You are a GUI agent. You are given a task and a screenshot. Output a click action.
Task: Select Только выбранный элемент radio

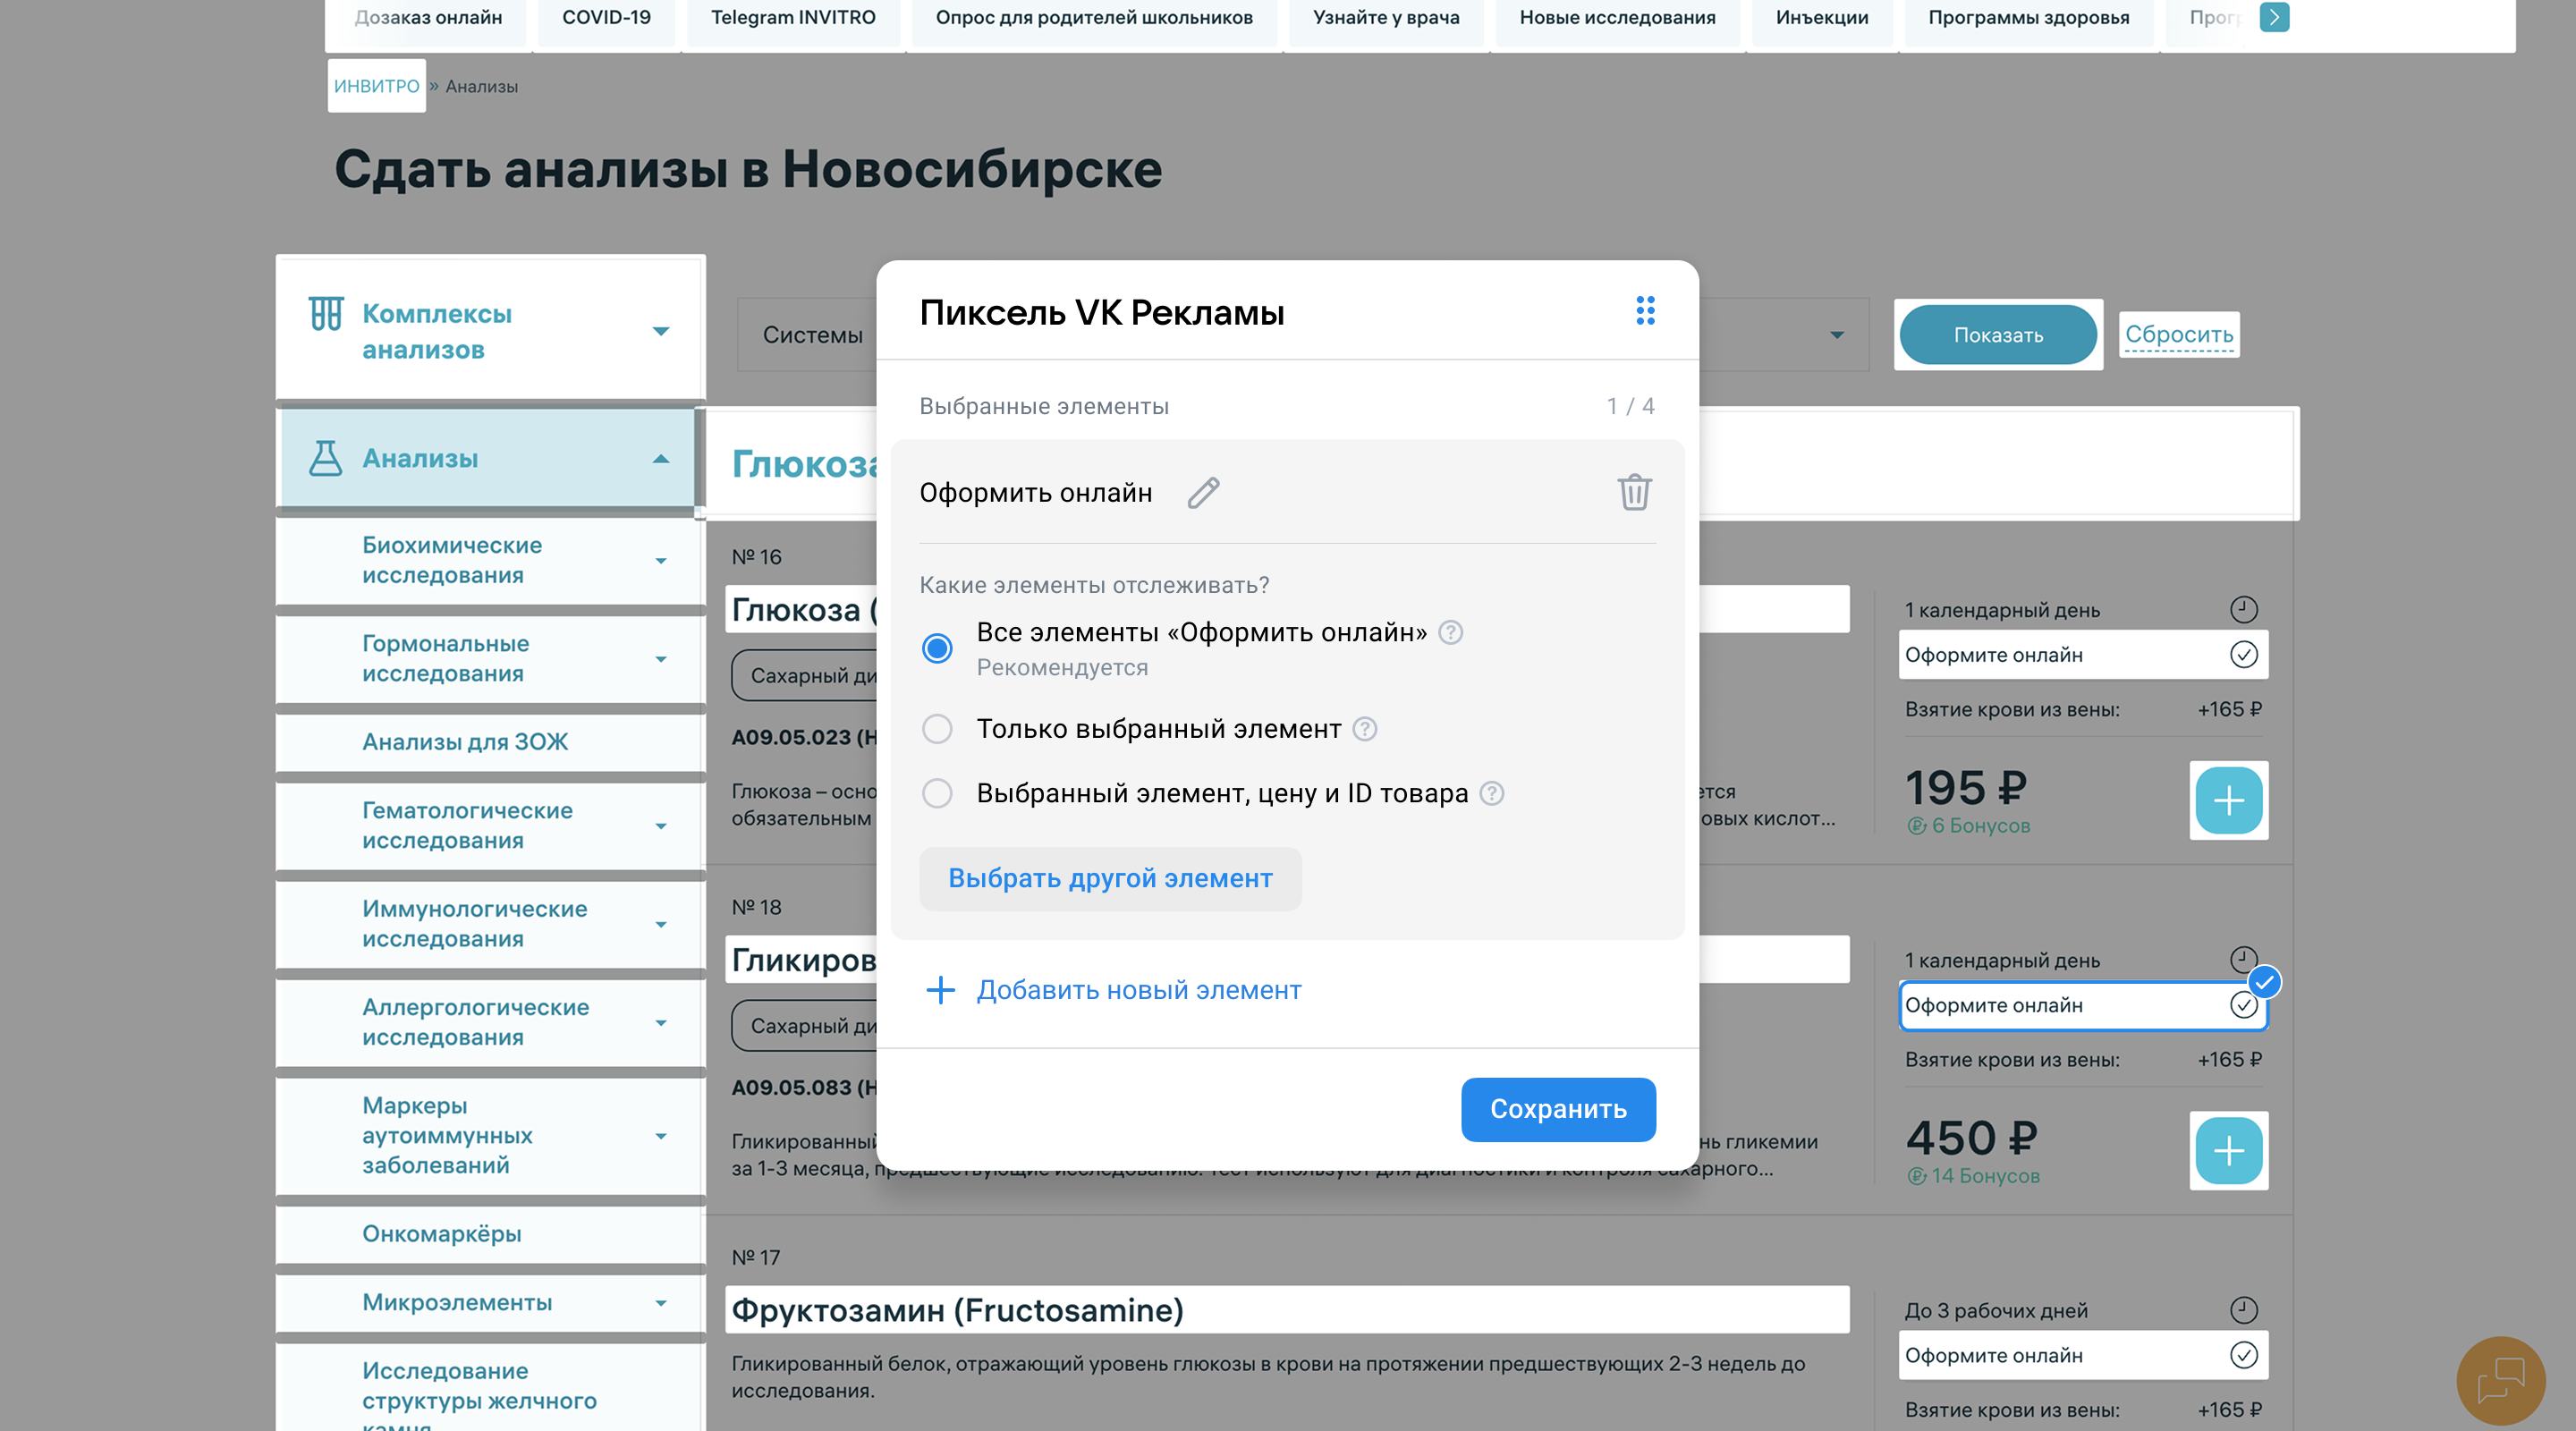point(937,729)
